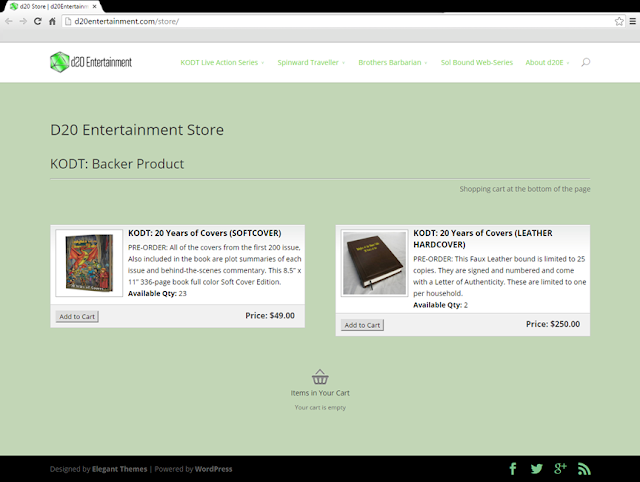This screenshot has width=640, height=482.
Task: Open the Elegant Themes footer link
Action: (119, 469)
